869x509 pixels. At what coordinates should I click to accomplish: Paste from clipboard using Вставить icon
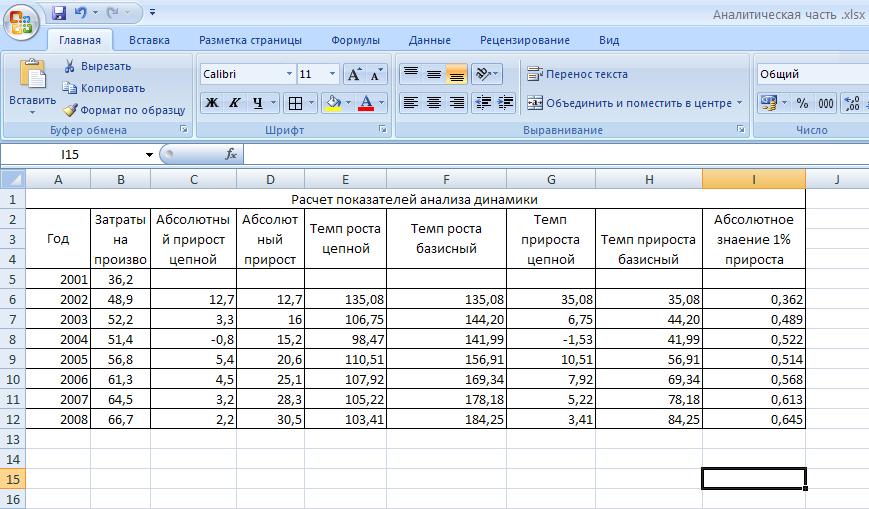coord(32,75)
